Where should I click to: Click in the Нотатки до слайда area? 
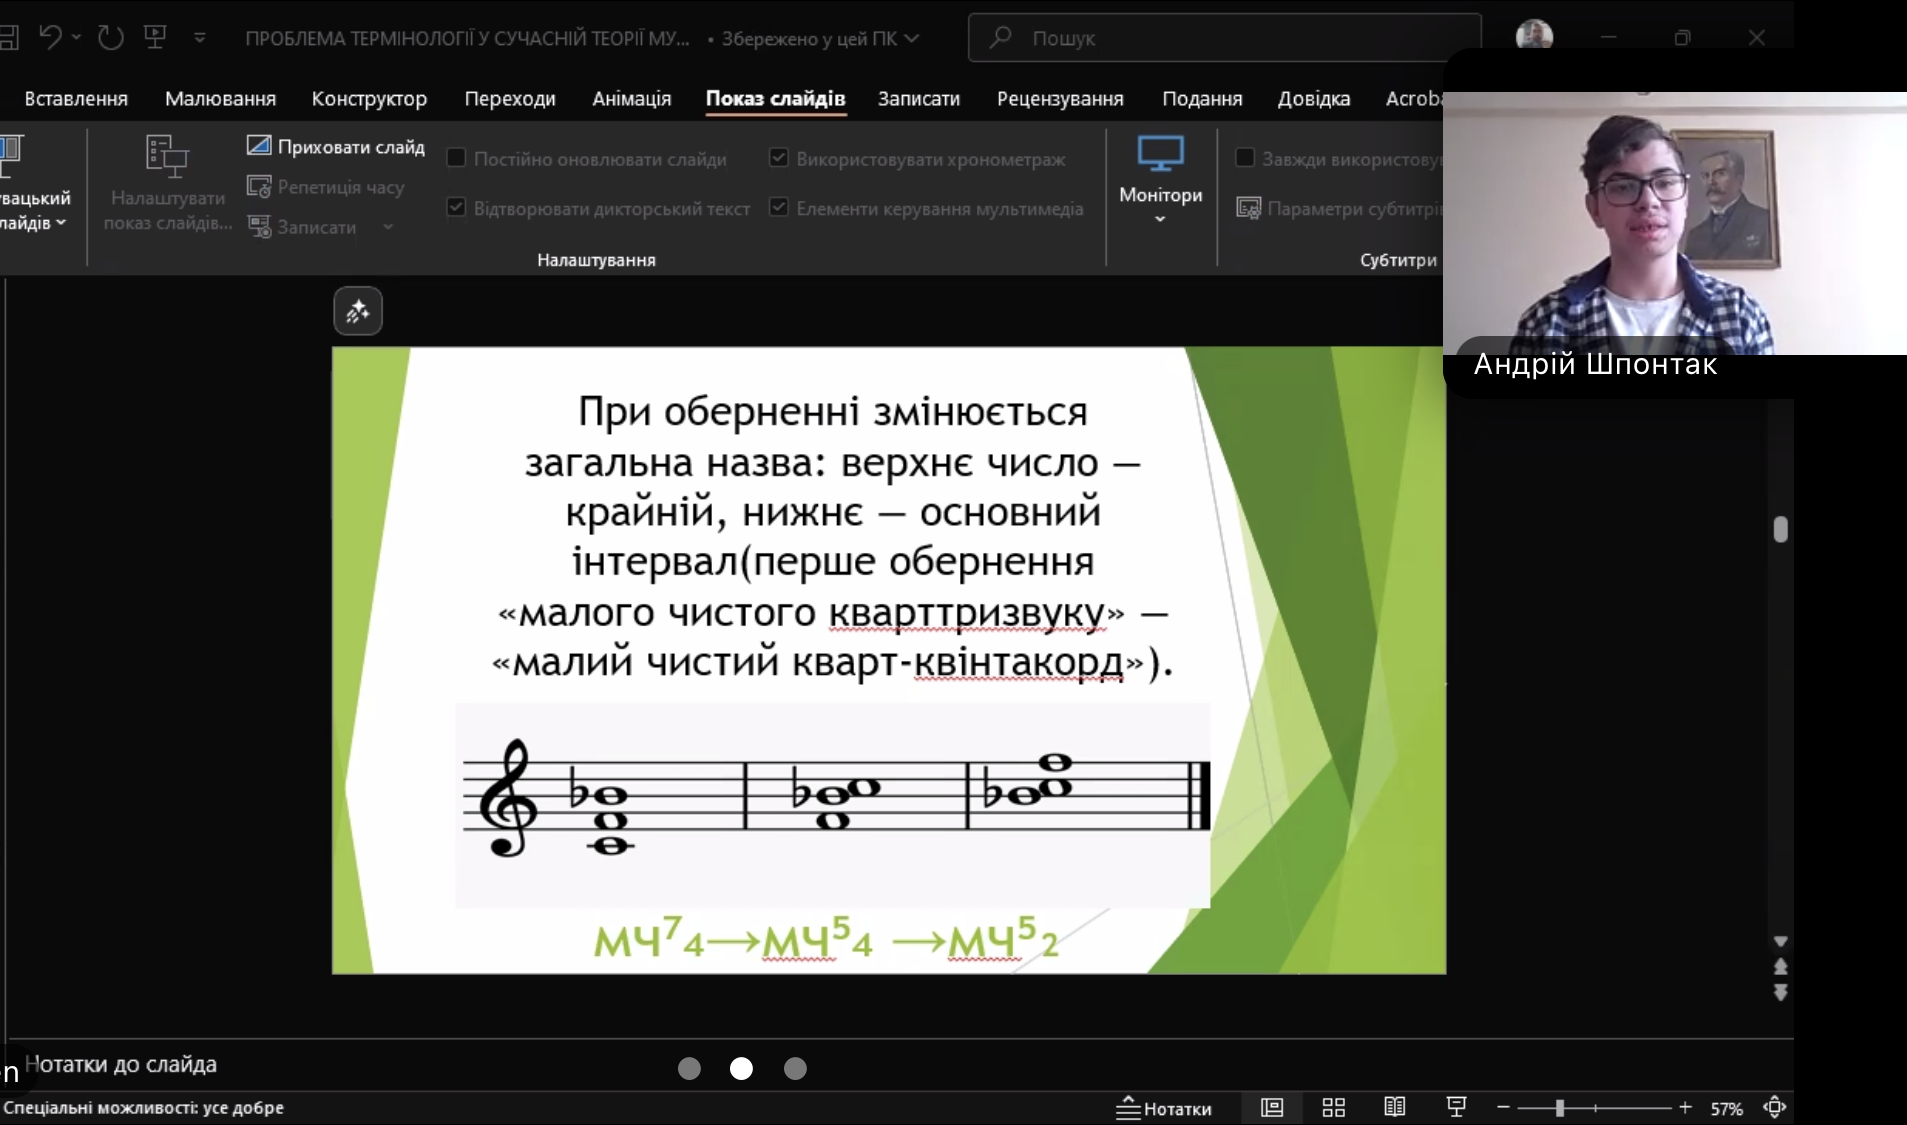pyautogui.click(x=121, y=1064)
